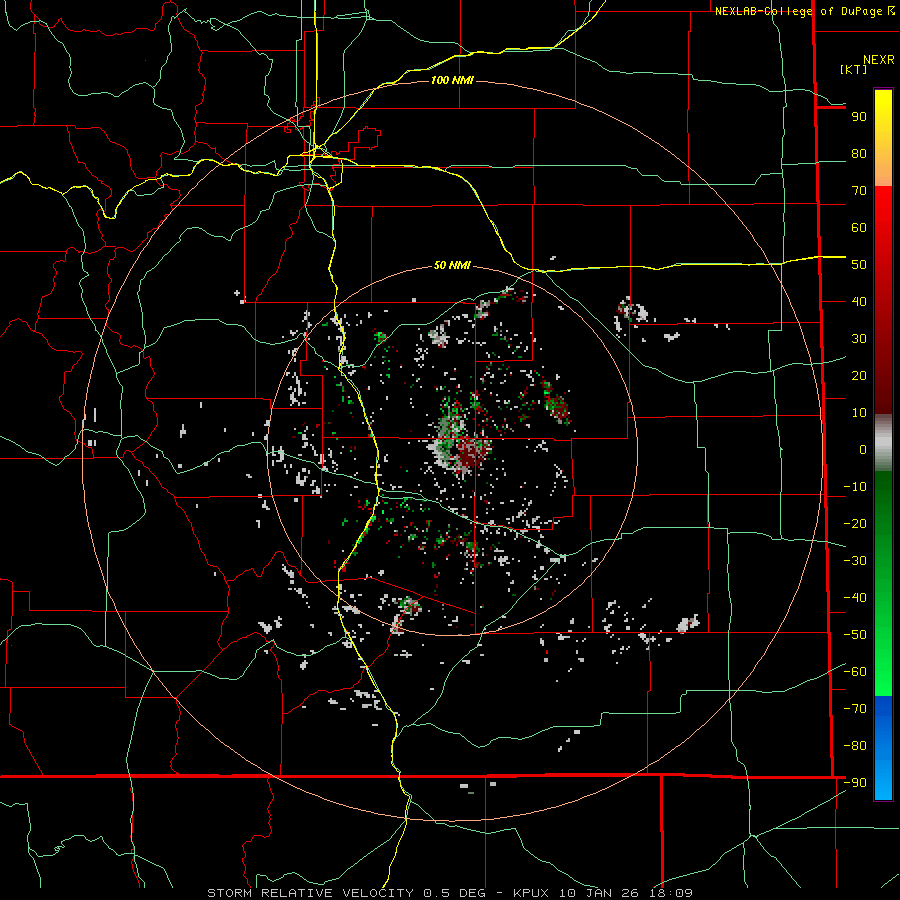Viewport: 900px width, 900px height.
Task: Click the positive "30" scale value
Action: pos(859,339)
